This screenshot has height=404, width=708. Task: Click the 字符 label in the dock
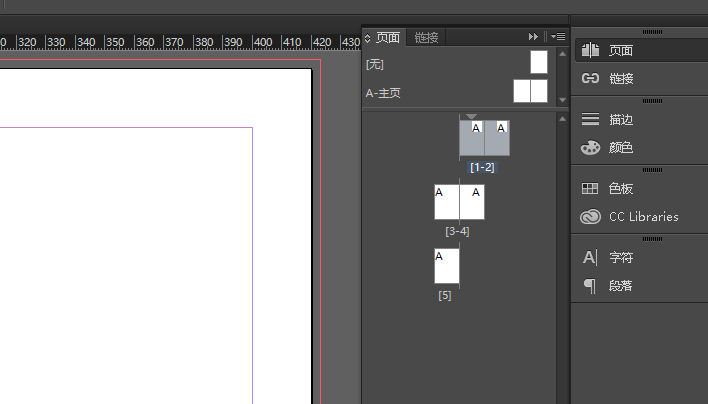(x=621, y=258)
